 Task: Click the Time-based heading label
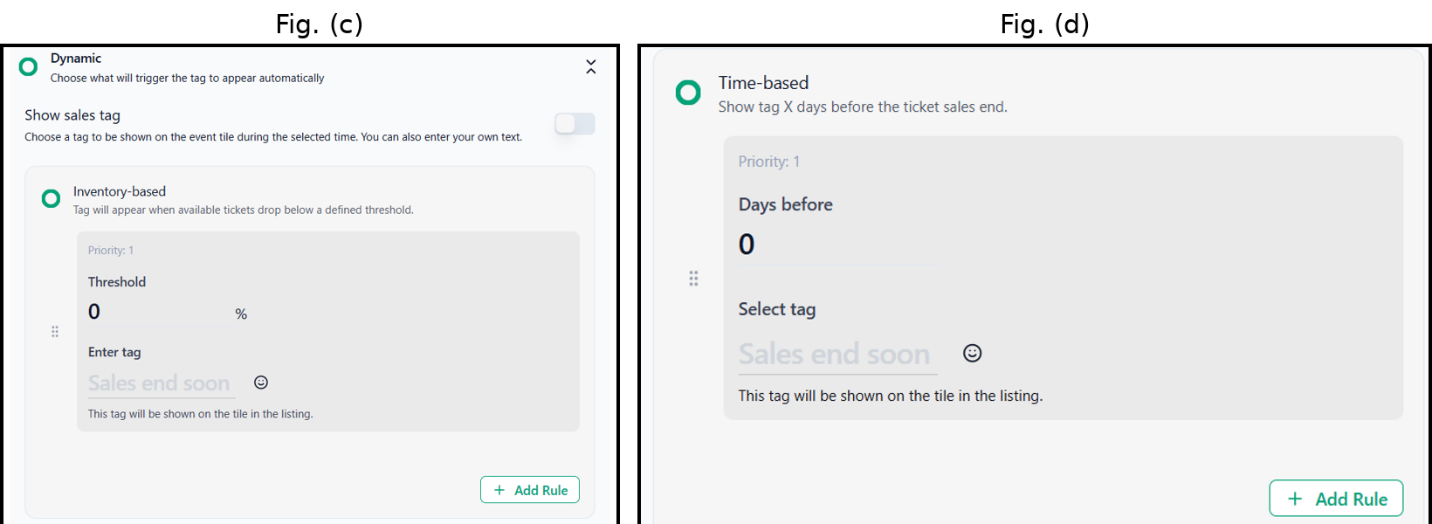763,83
